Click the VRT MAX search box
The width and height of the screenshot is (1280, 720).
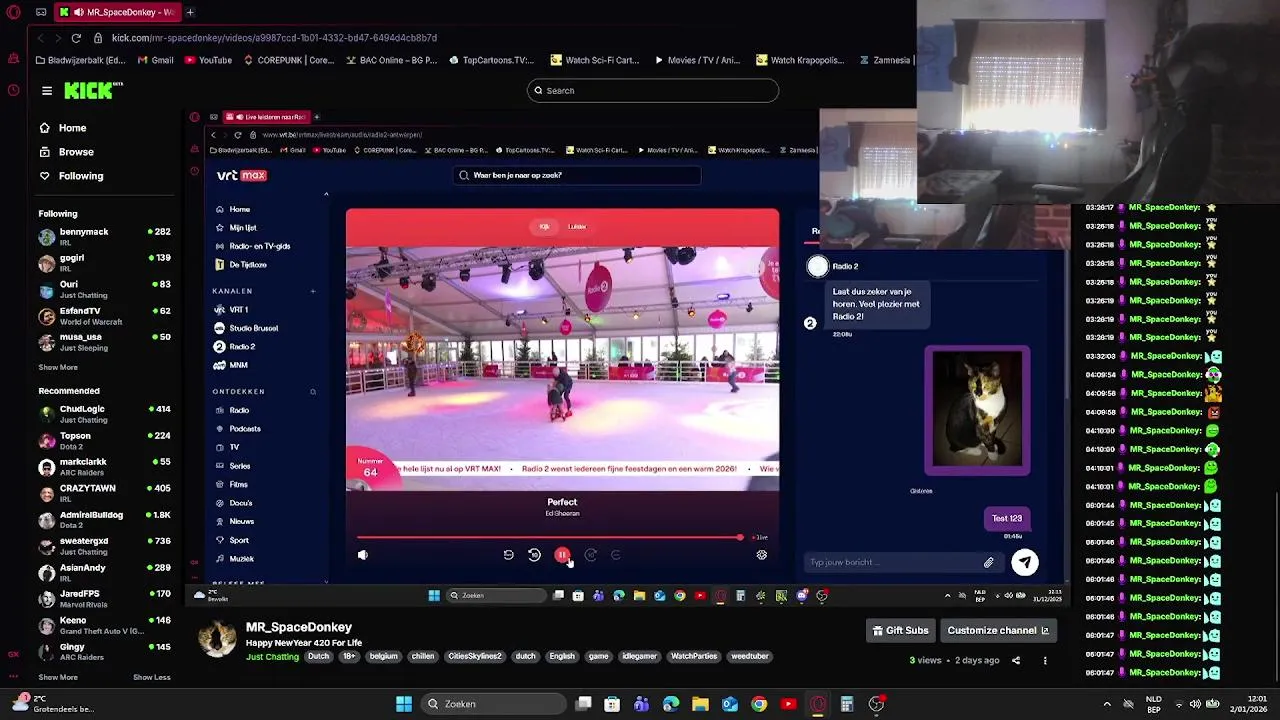576,175
